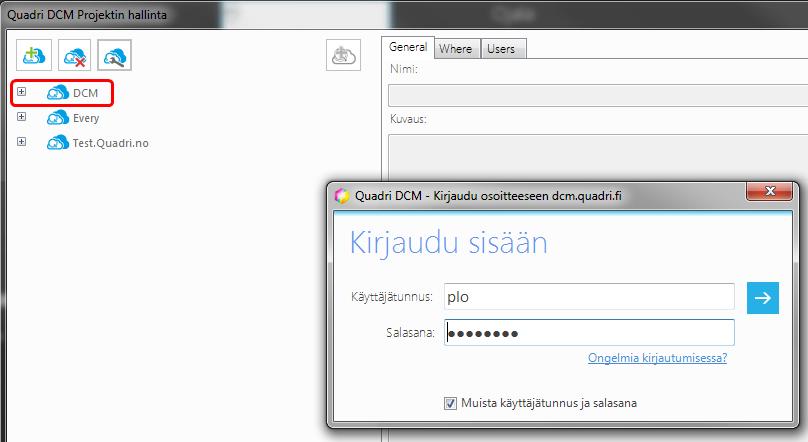808x442 pixels.
Task: Click the Kuvaus: label
Action: coord(408,119)
